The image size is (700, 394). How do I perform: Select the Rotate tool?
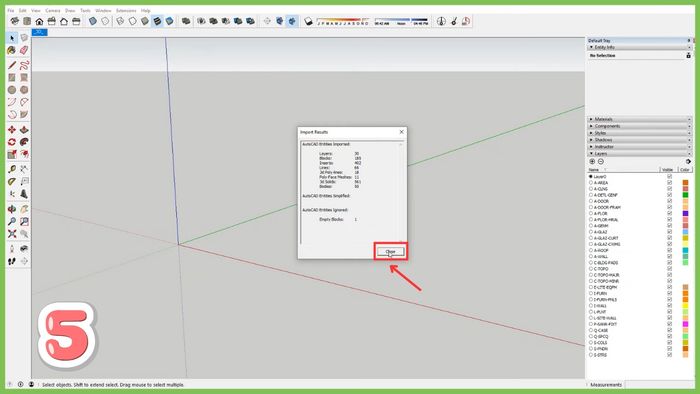pyautogui.click(x=12, y=142)
